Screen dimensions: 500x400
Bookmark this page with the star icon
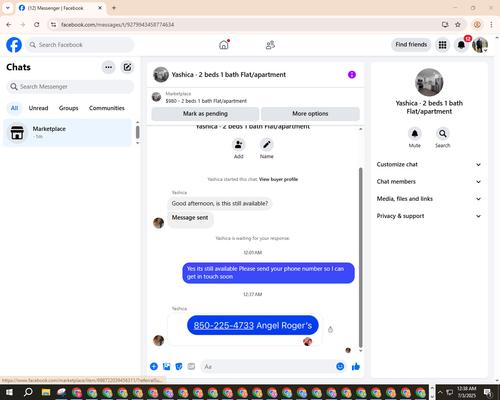pyautogui.click(x=458, y=24)
